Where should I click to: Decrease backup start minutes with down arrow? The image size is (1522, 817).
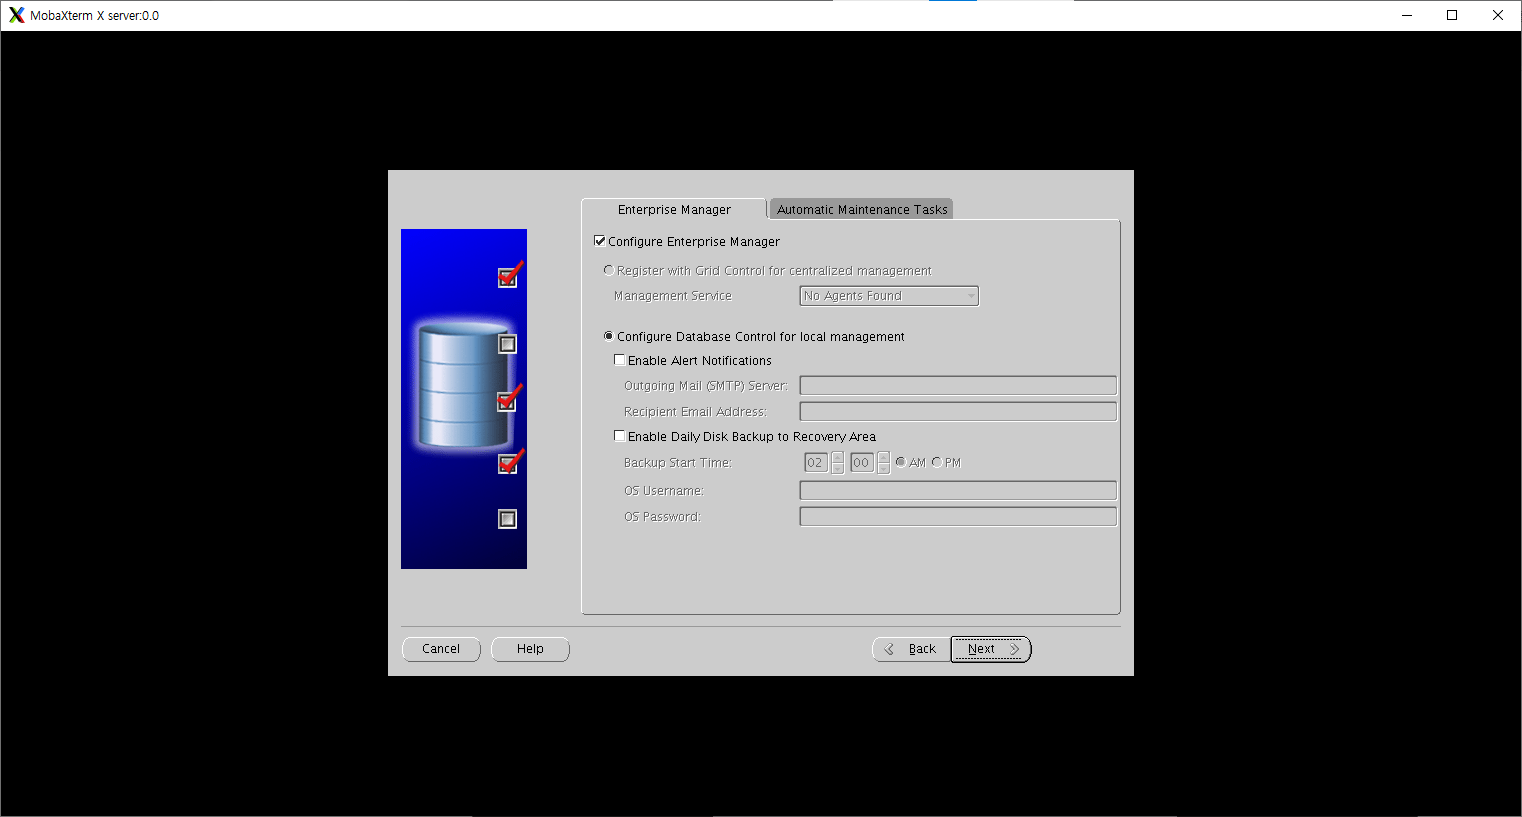(x=883, y=468)
